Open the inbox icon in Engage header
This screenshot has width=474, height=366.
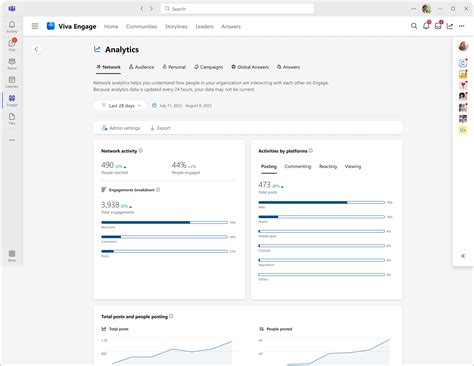438,25
